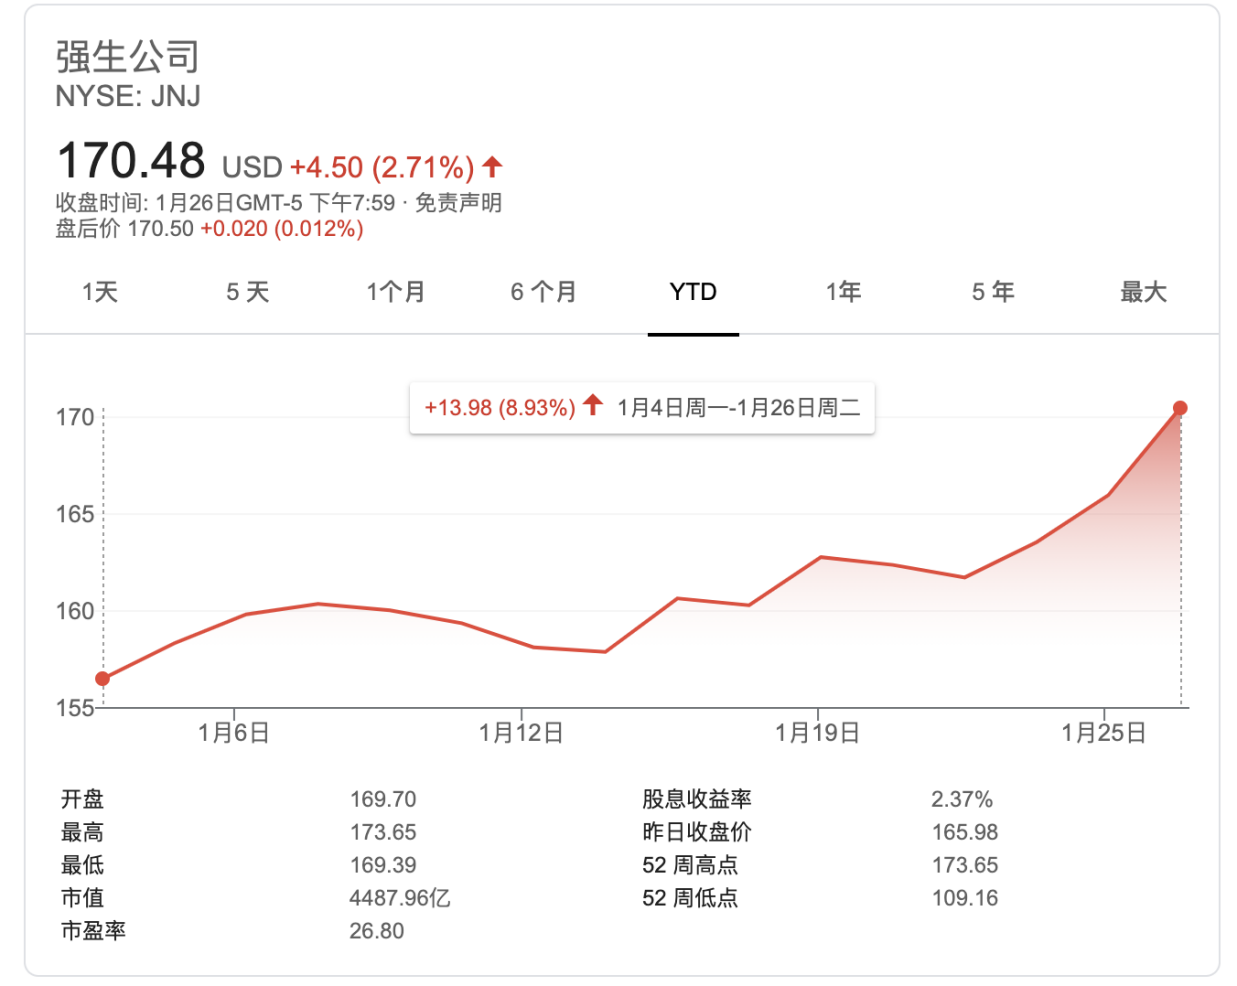Click the 最低 label
The height and width of the screenshot is (986, 1237).
pos(82,865)
